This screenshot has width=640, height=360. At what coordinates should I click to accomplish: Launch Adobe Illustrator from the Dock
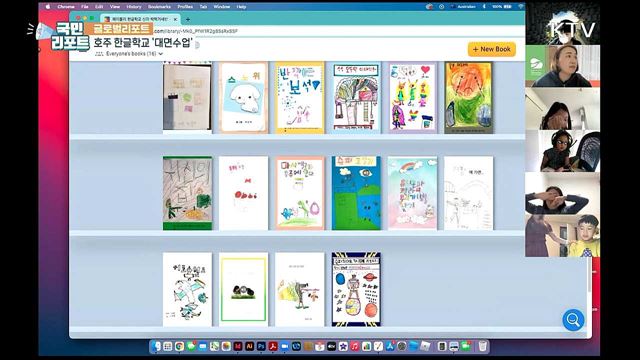coord(249,347)
